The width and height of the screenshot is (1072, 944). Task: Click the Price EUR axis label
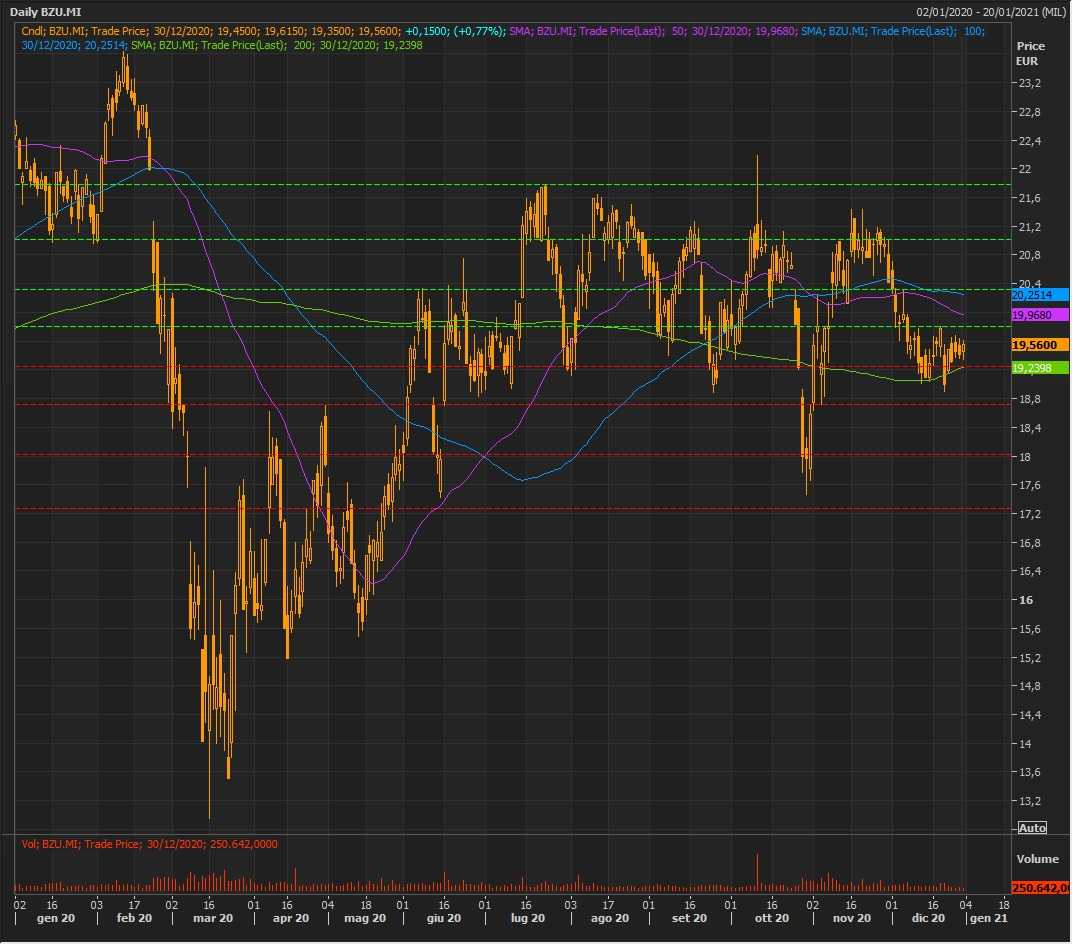pos(1030,53)
